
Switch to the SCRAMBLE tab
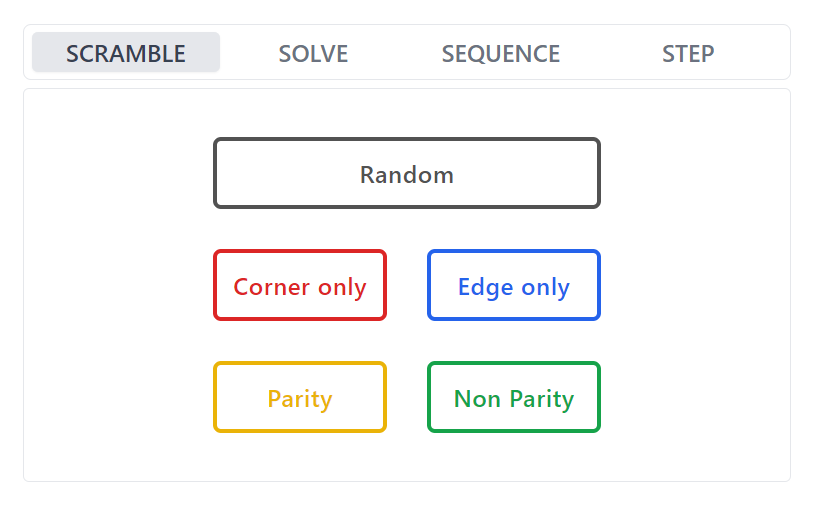(126, 53)
